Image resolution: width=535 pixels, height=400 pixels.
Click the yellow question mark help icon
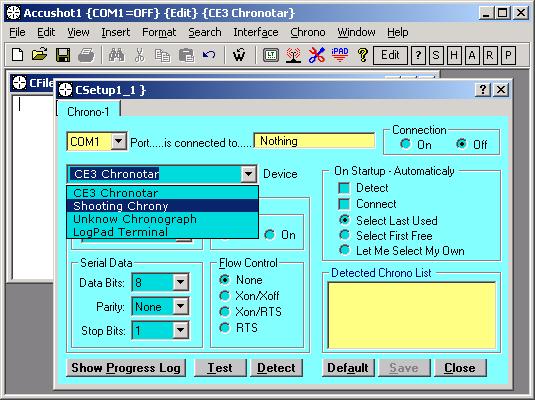(x=363, y=55)
